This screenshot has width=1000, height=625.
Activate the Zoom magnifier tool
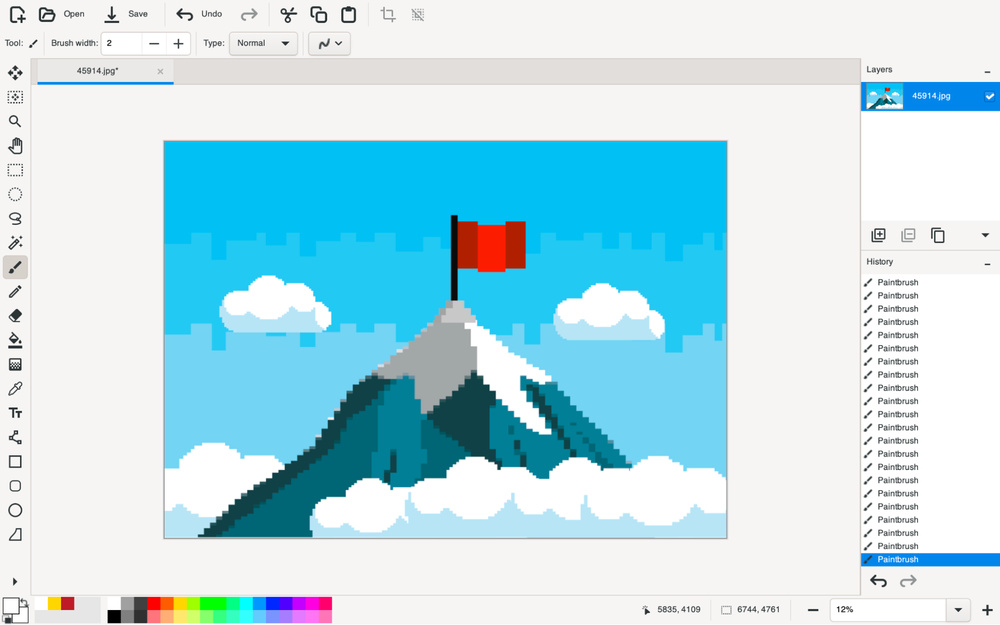click(x=15, y=121)
